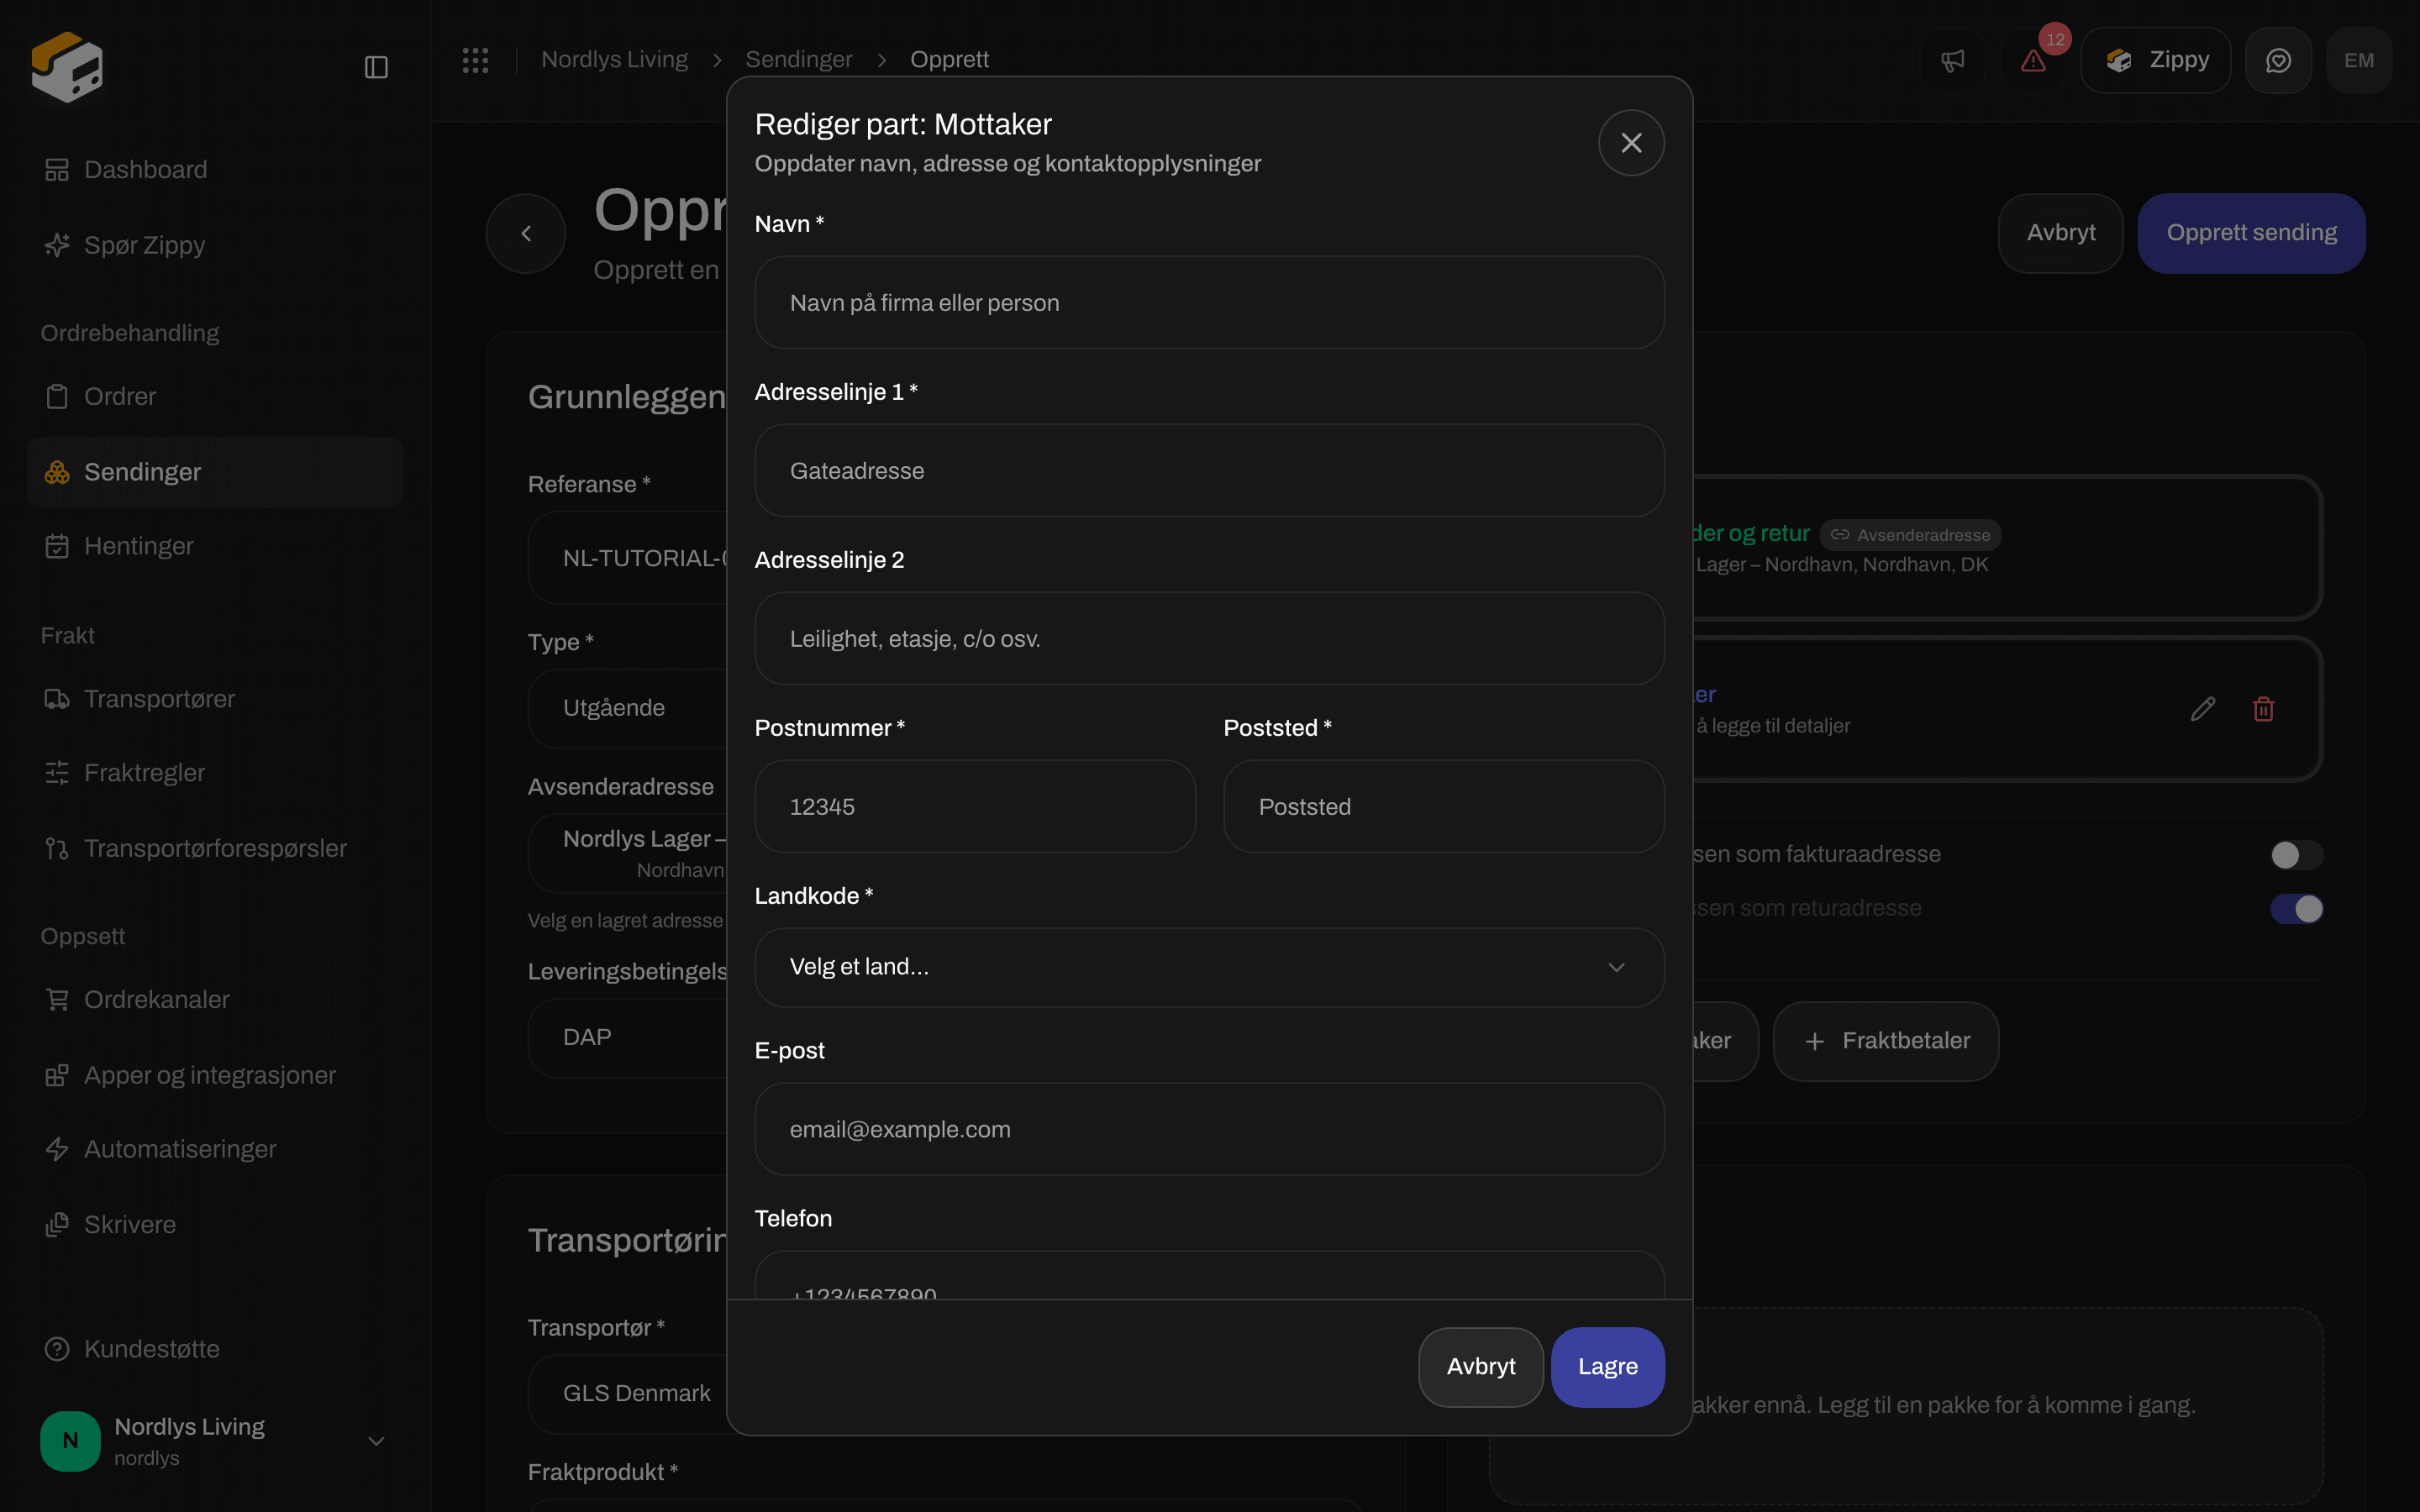
Task: Click Avbryt in the dialog footer
Action: tap(1481, 1367)
